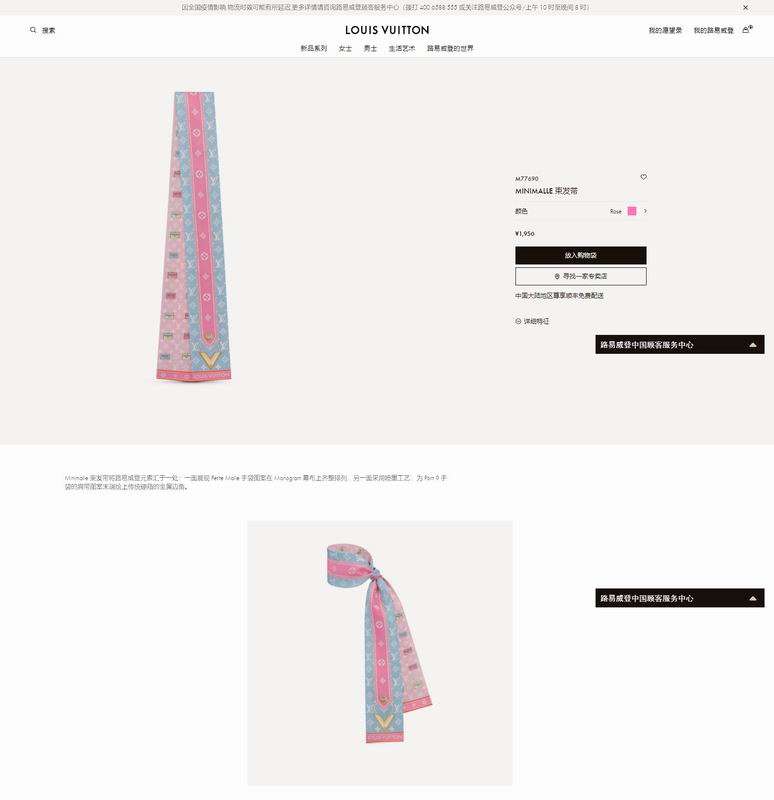Viewport: 774px width, 800px height.
Task: Click the location pin icon in store finder button
Action: tap(557, 276)
